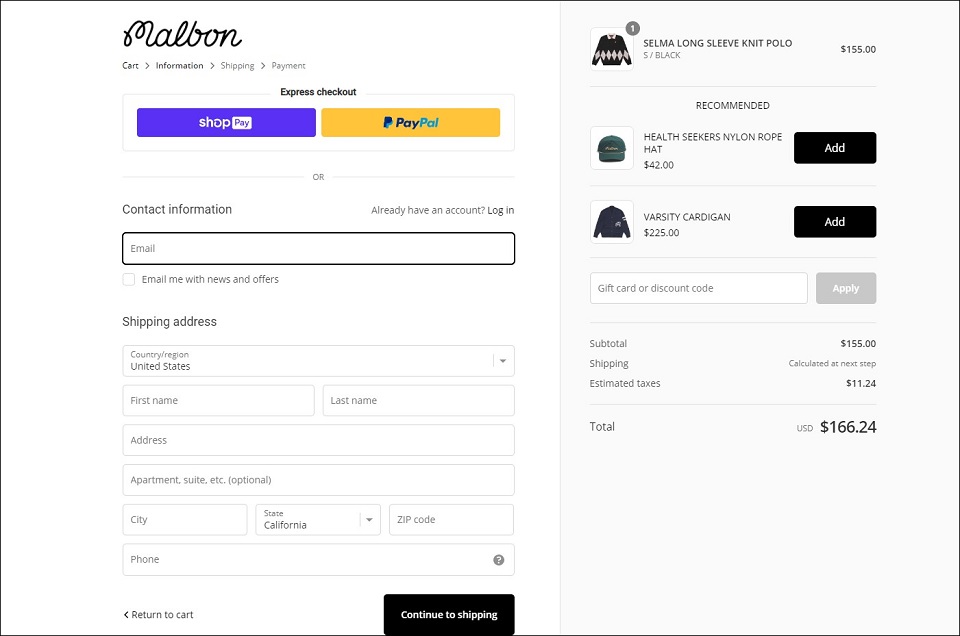The height and width of the screenshot is (636, 960).
Task: Click the Malbon logo
Action: (x=182, y=34)
